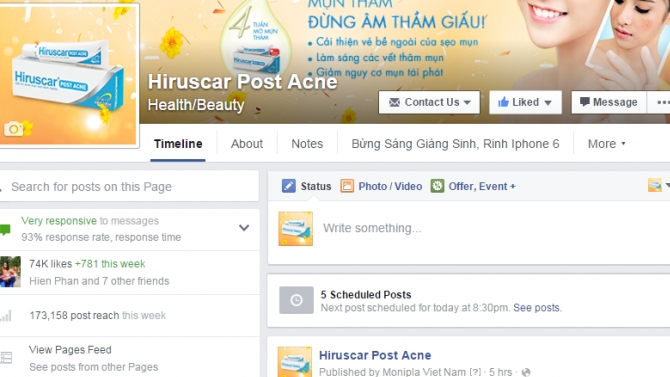Viewport: 670px width, 377px height.
Task: Expand the Very responsive messages chevron
Action: pyautogui.click(x=244, y=228)
